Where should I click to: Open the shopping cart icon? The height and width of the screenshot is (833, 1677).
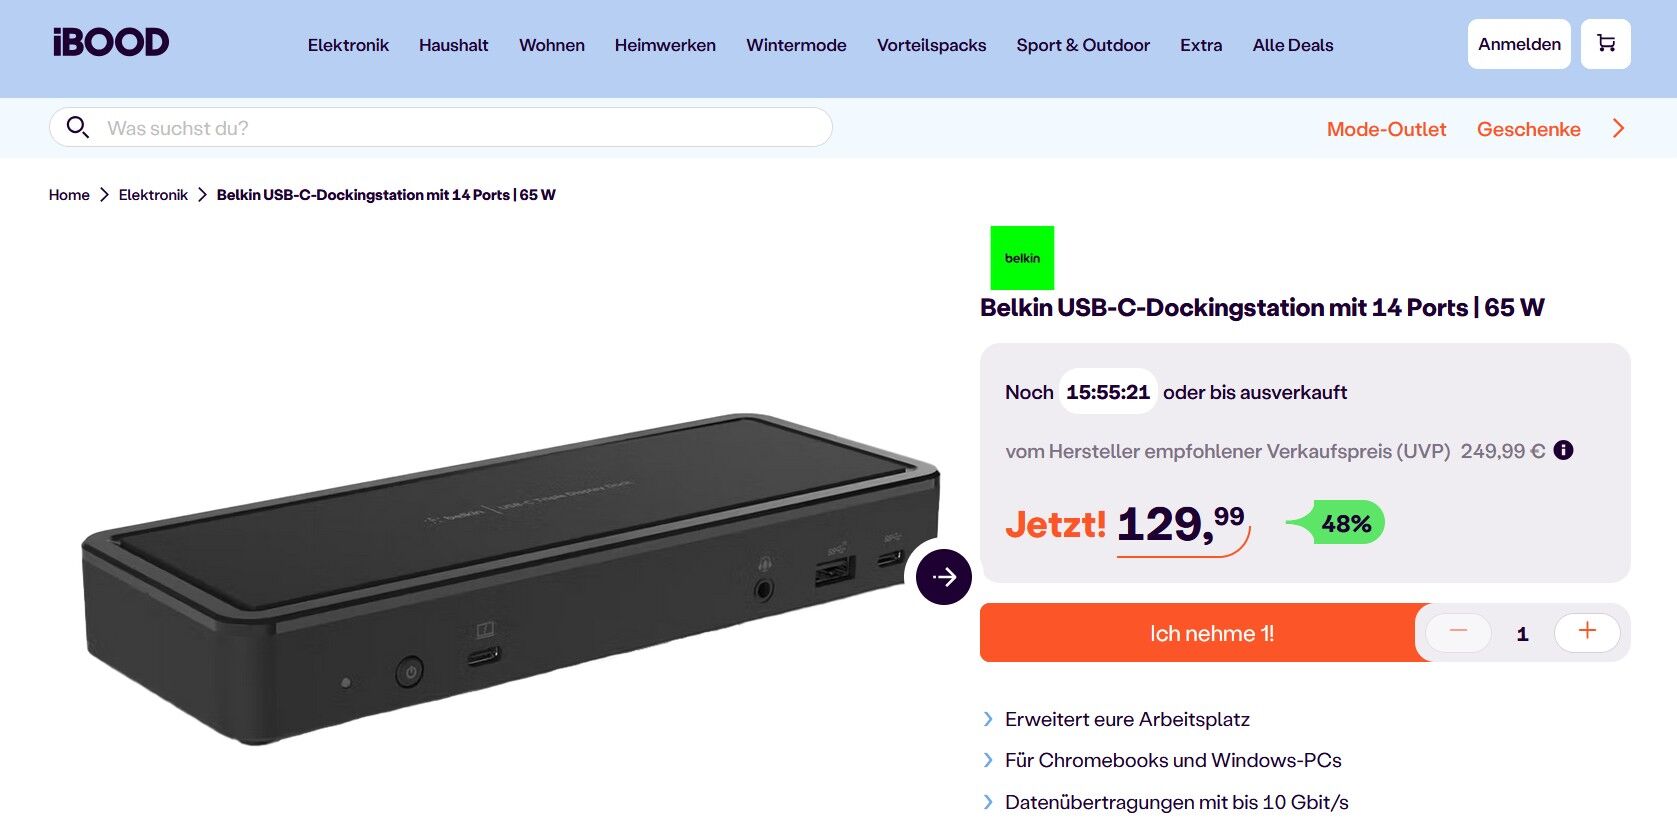tap(1605, 44)
